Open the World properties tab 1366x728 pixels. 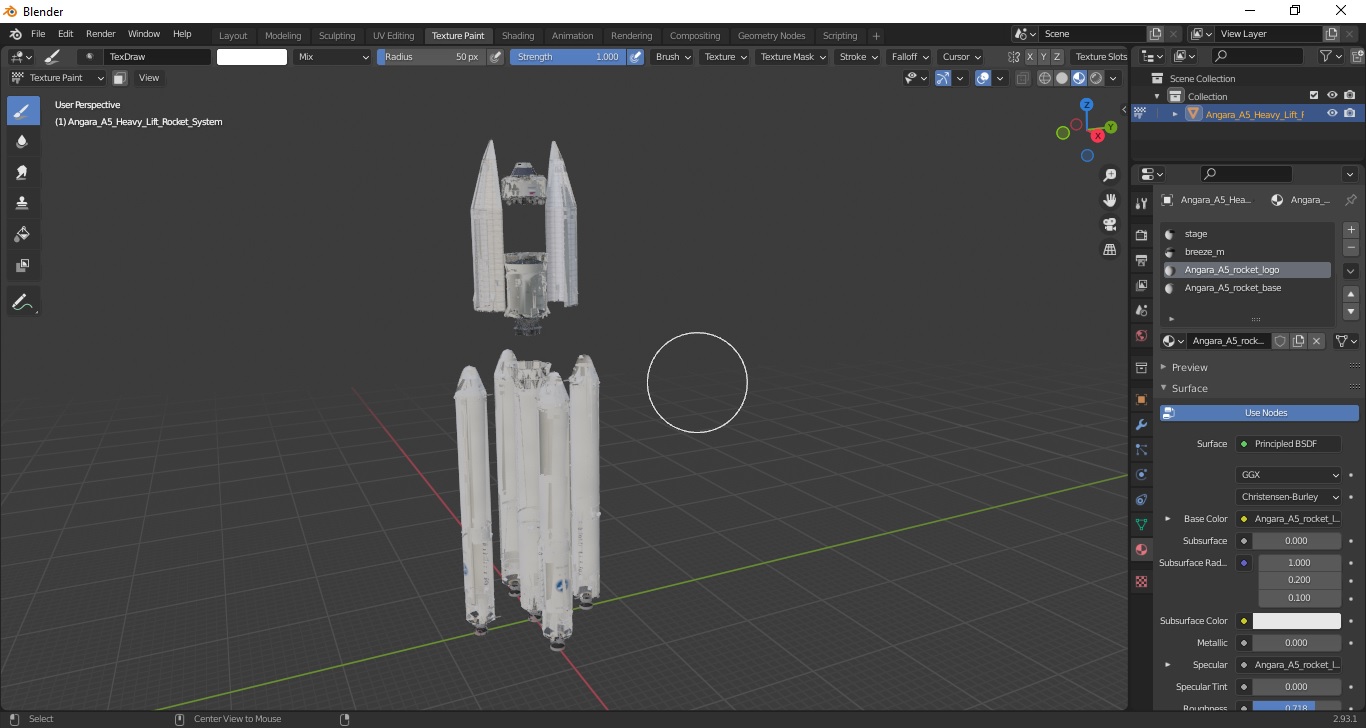1141,335
